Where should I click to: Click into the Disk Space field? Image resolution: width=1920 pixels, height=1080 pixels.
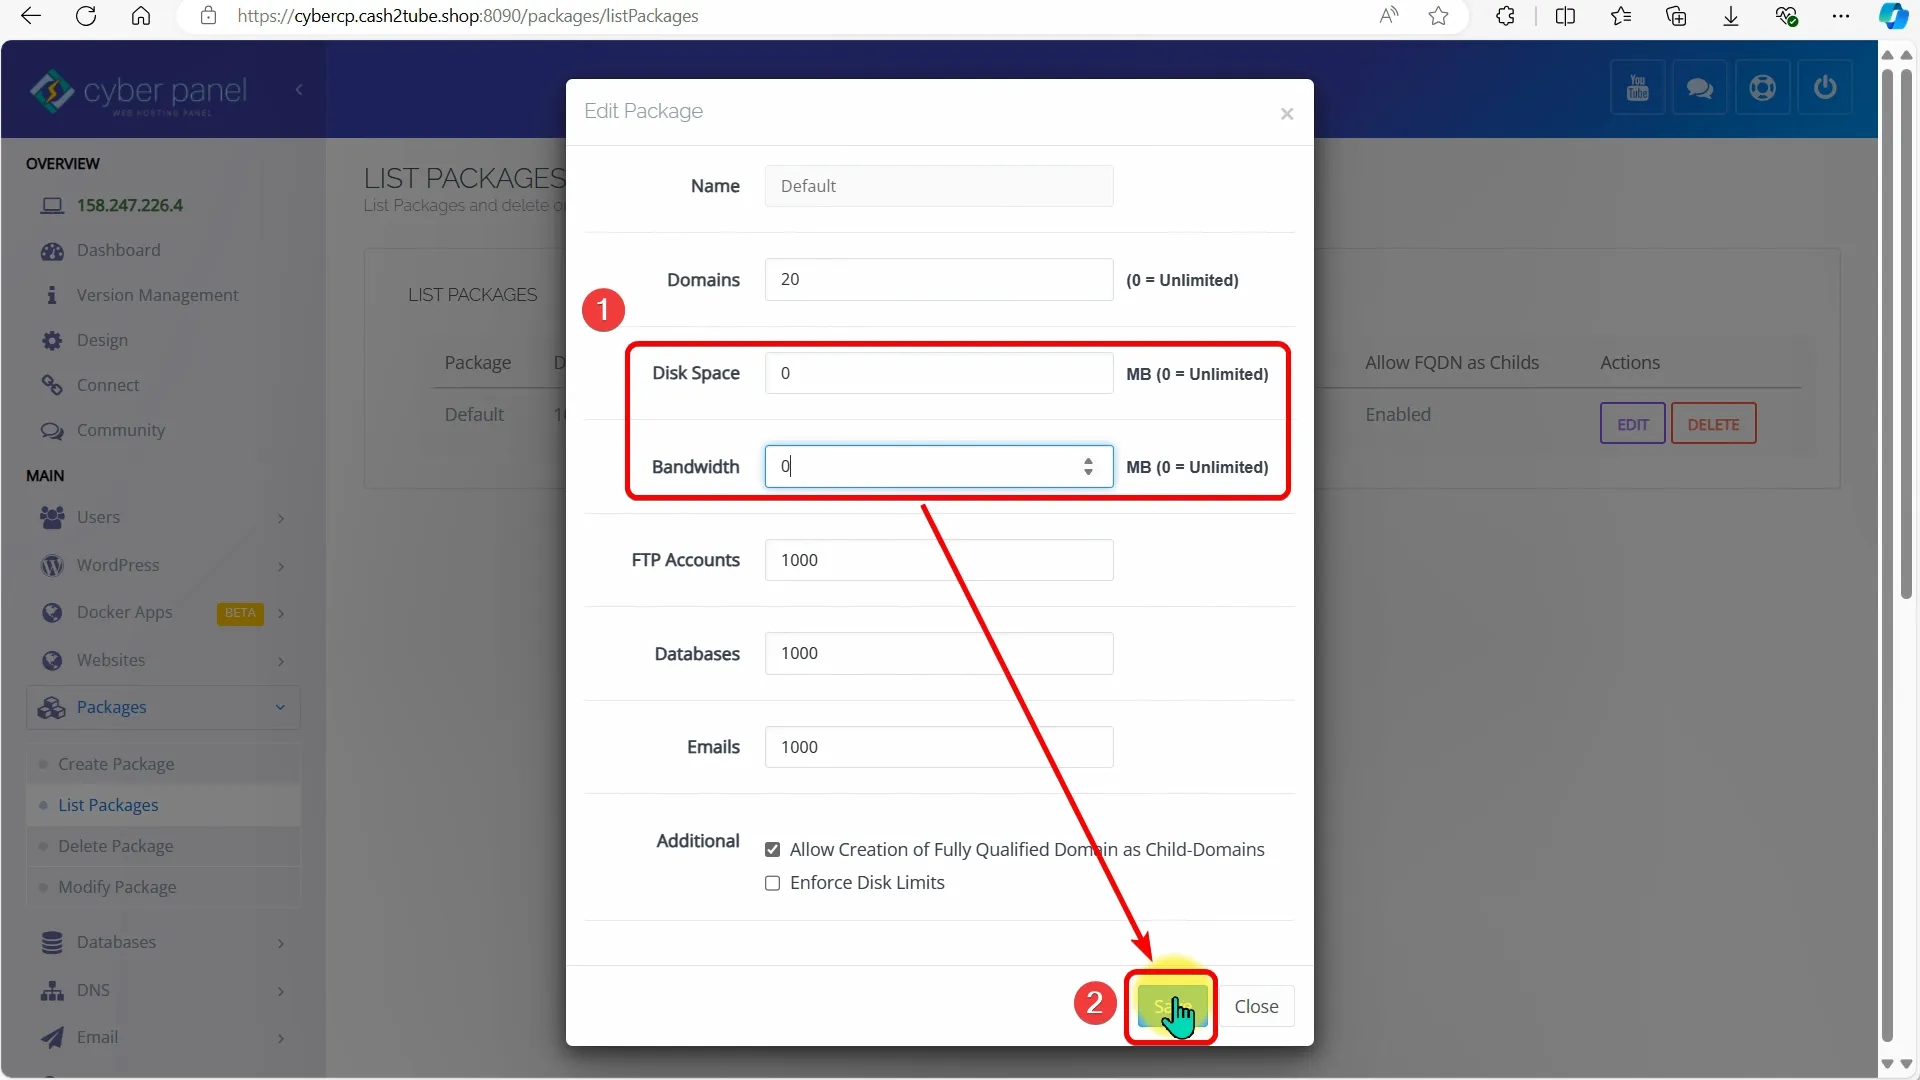pyautogui.click(x=938, y=373)
